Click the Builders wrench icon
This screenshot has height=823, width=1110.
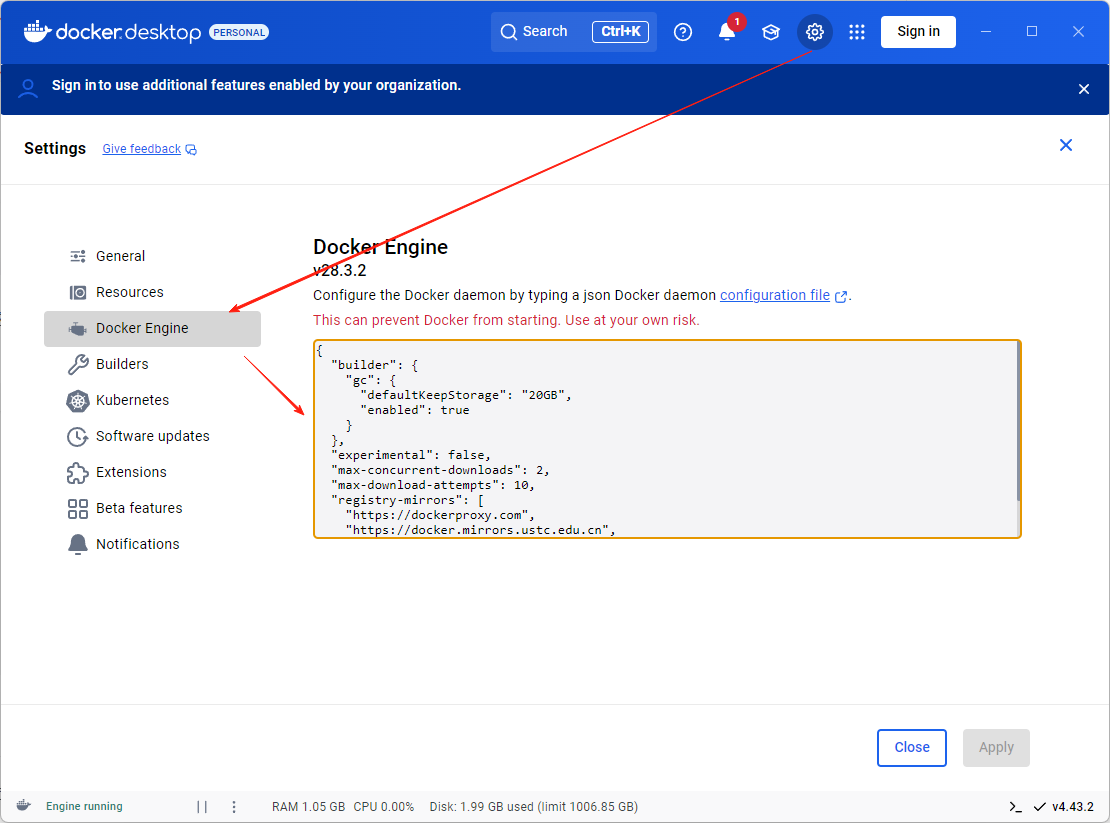78,364
